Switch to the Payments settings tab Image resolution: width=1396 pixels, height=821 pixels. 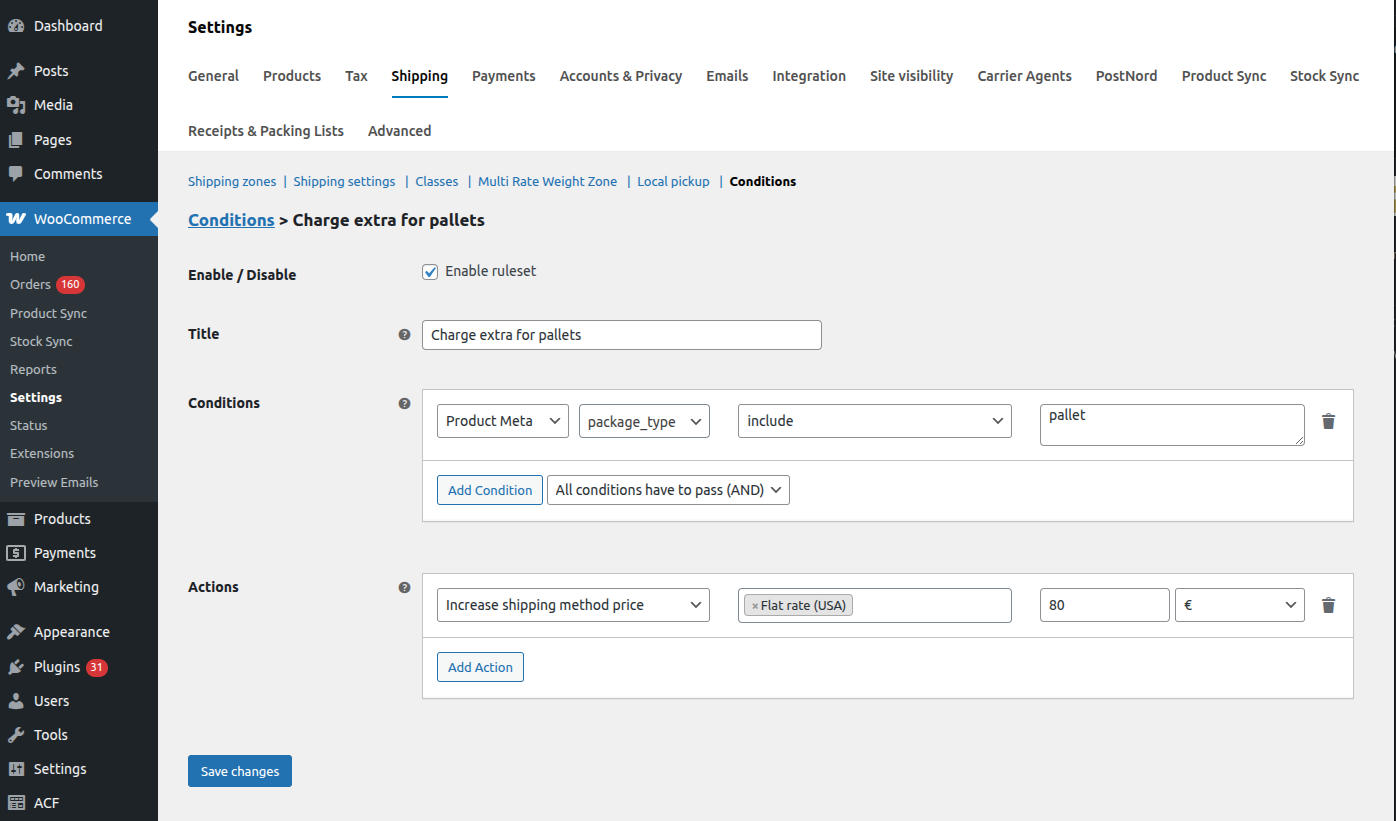point(503,76)
